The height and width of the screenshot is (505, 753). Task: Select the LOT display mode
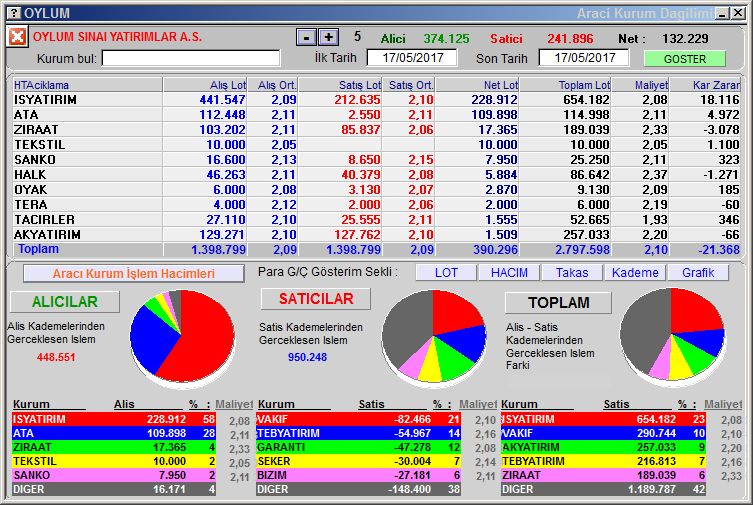pos(446,273)
